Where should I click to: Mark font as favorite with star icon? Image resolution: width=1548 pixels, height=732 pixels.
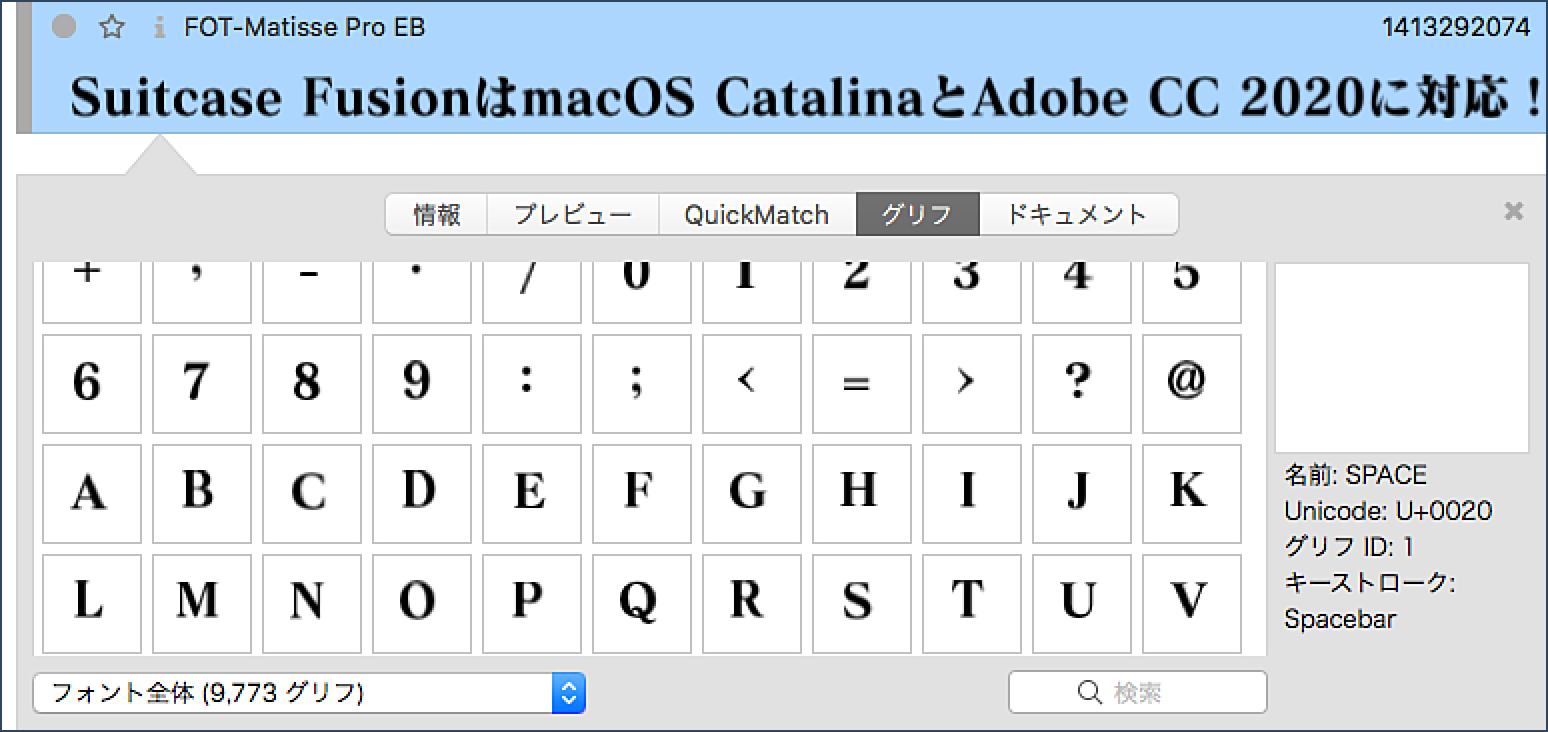click(x=112, y=27)
